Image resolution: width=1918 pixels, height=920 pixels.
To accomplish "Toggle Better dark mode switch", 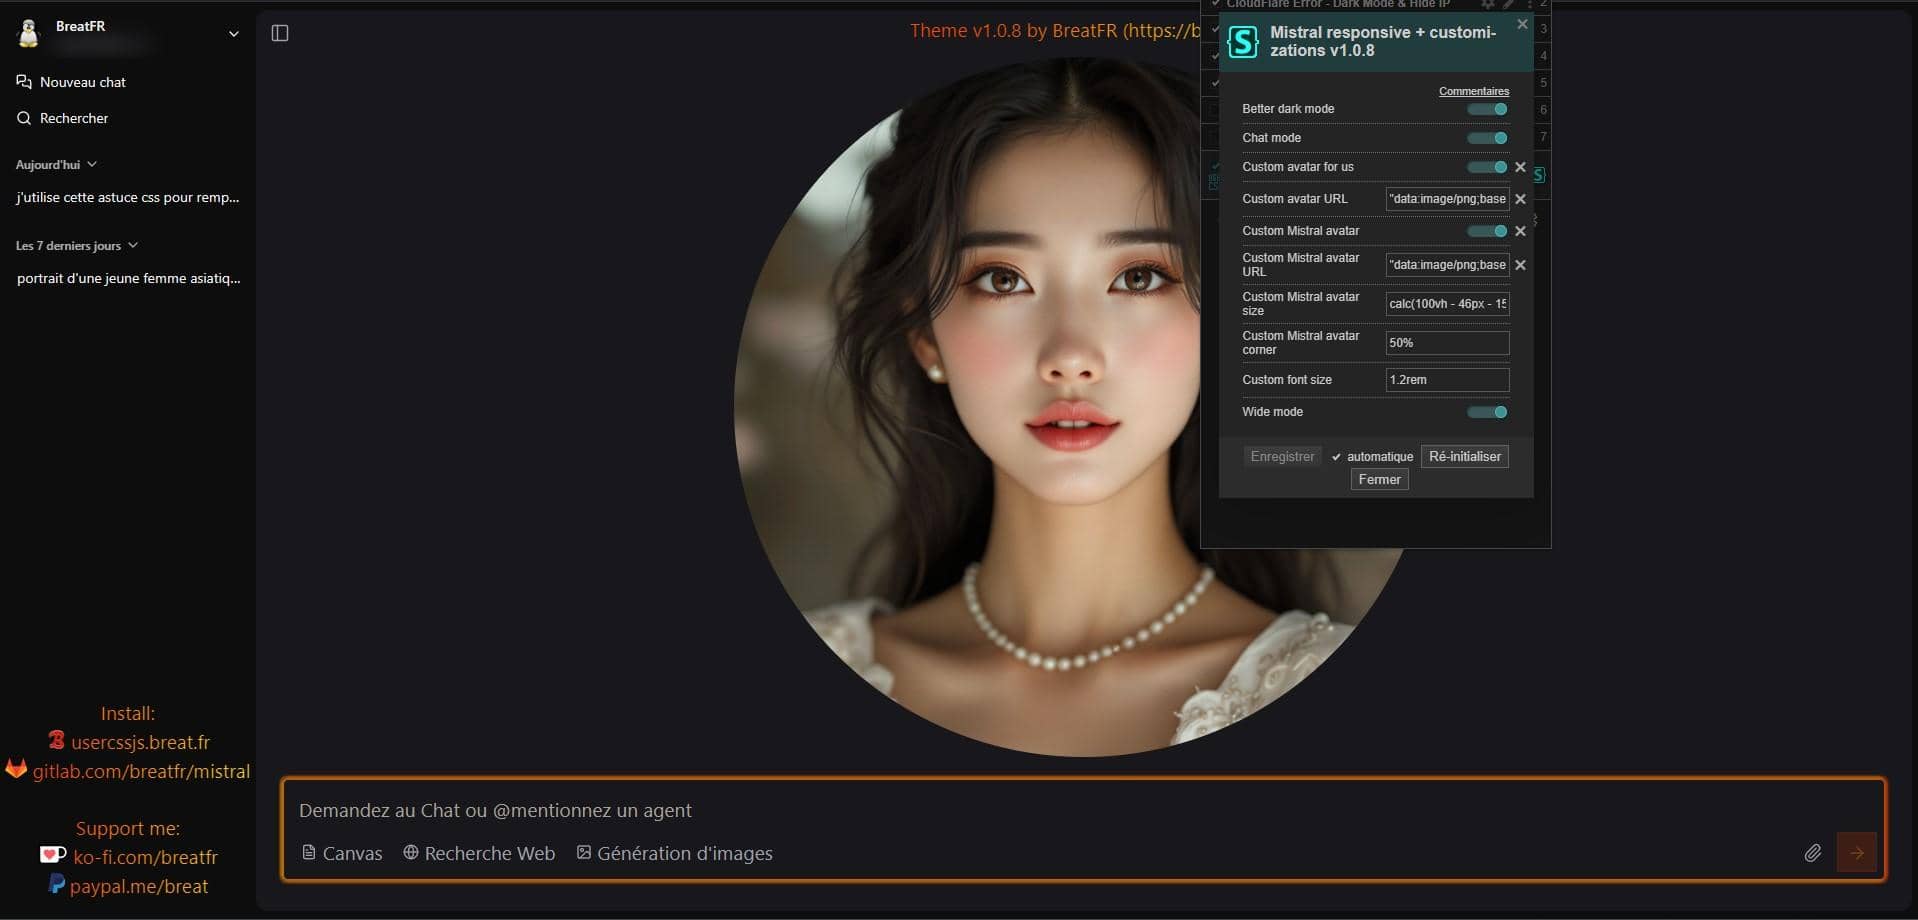I will pos(1487,109).
